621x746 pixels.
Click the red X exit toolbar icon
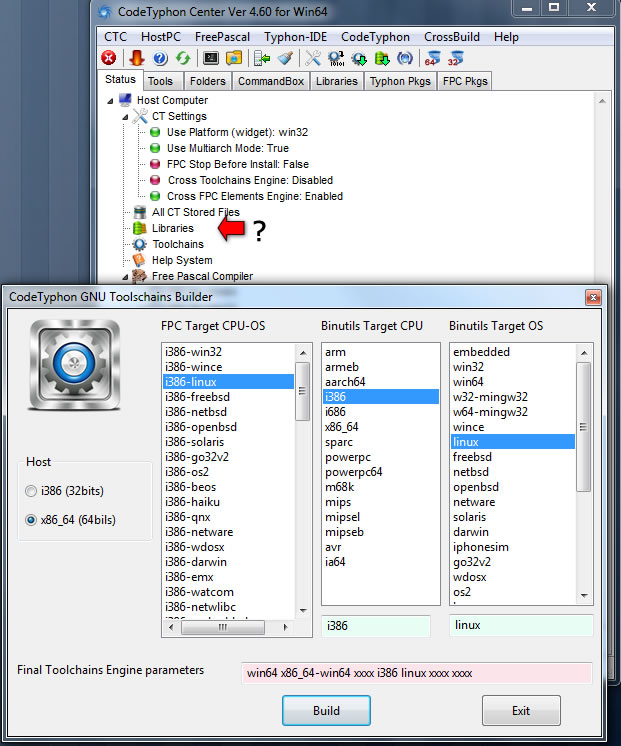tap(109, 58)
